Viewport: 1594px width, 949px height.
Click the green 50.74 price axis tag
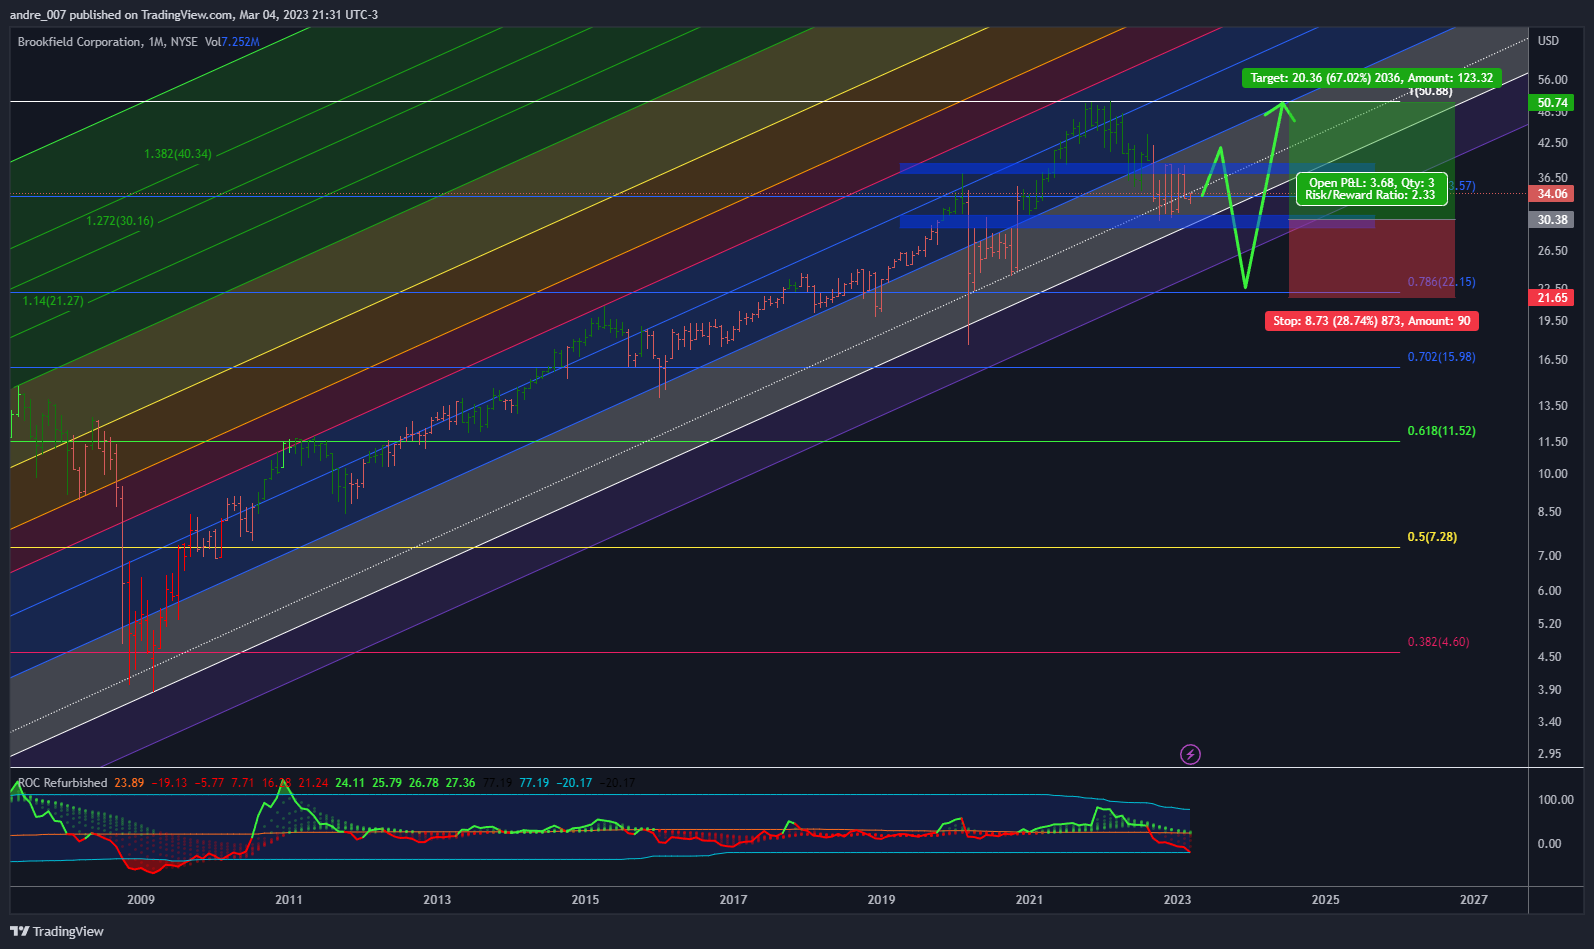point(1553,103)
